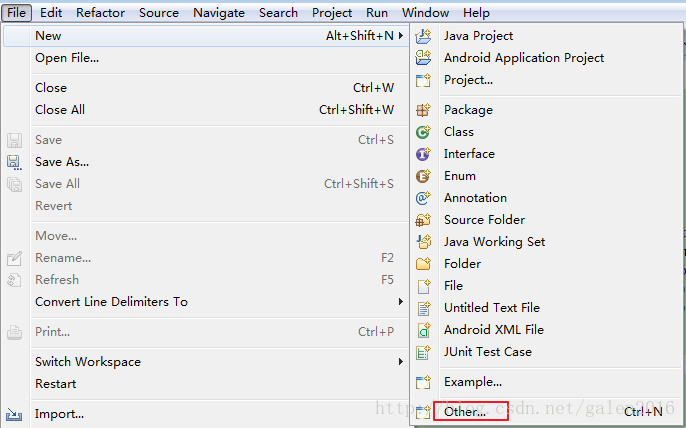The height and width of the screenshot is (428, 686).
Task: Click the Java Working Set icon
Action: pyautogui.click(x=423, y=242)
